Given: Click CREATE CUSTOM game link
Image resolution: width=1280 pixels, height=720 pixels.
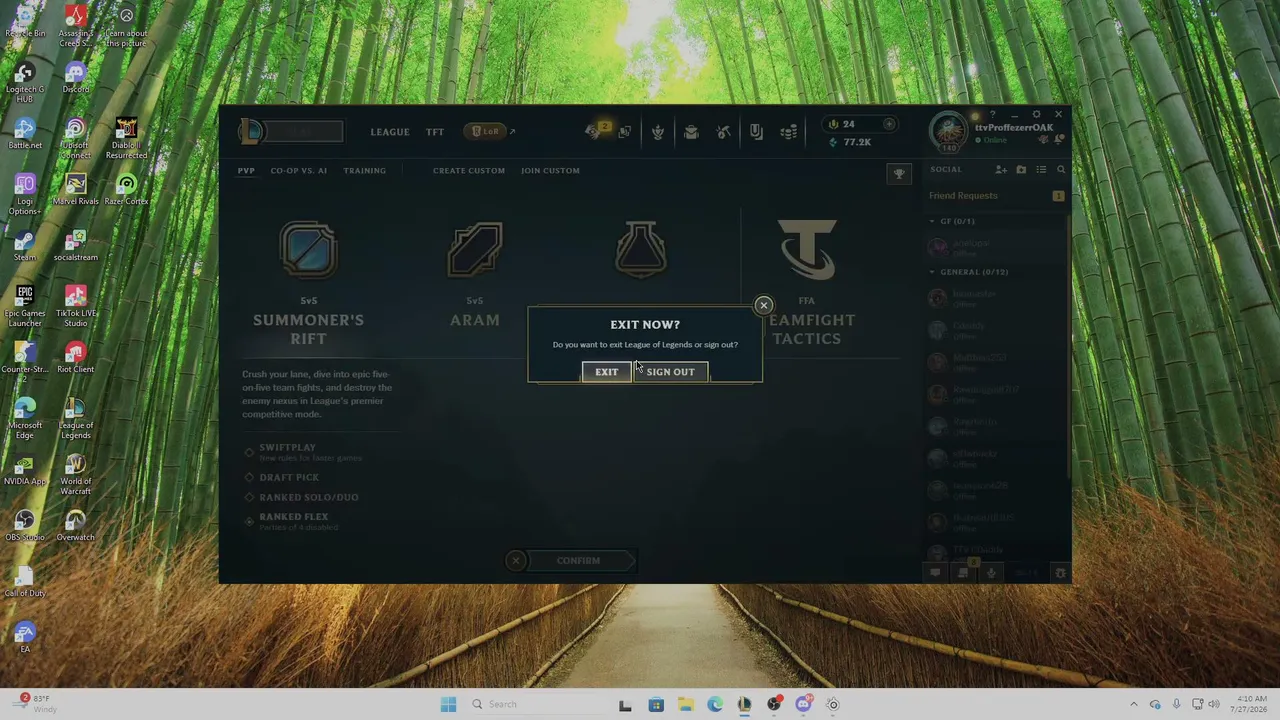Looking at the screenshot, I should click(x=469, y=171).
